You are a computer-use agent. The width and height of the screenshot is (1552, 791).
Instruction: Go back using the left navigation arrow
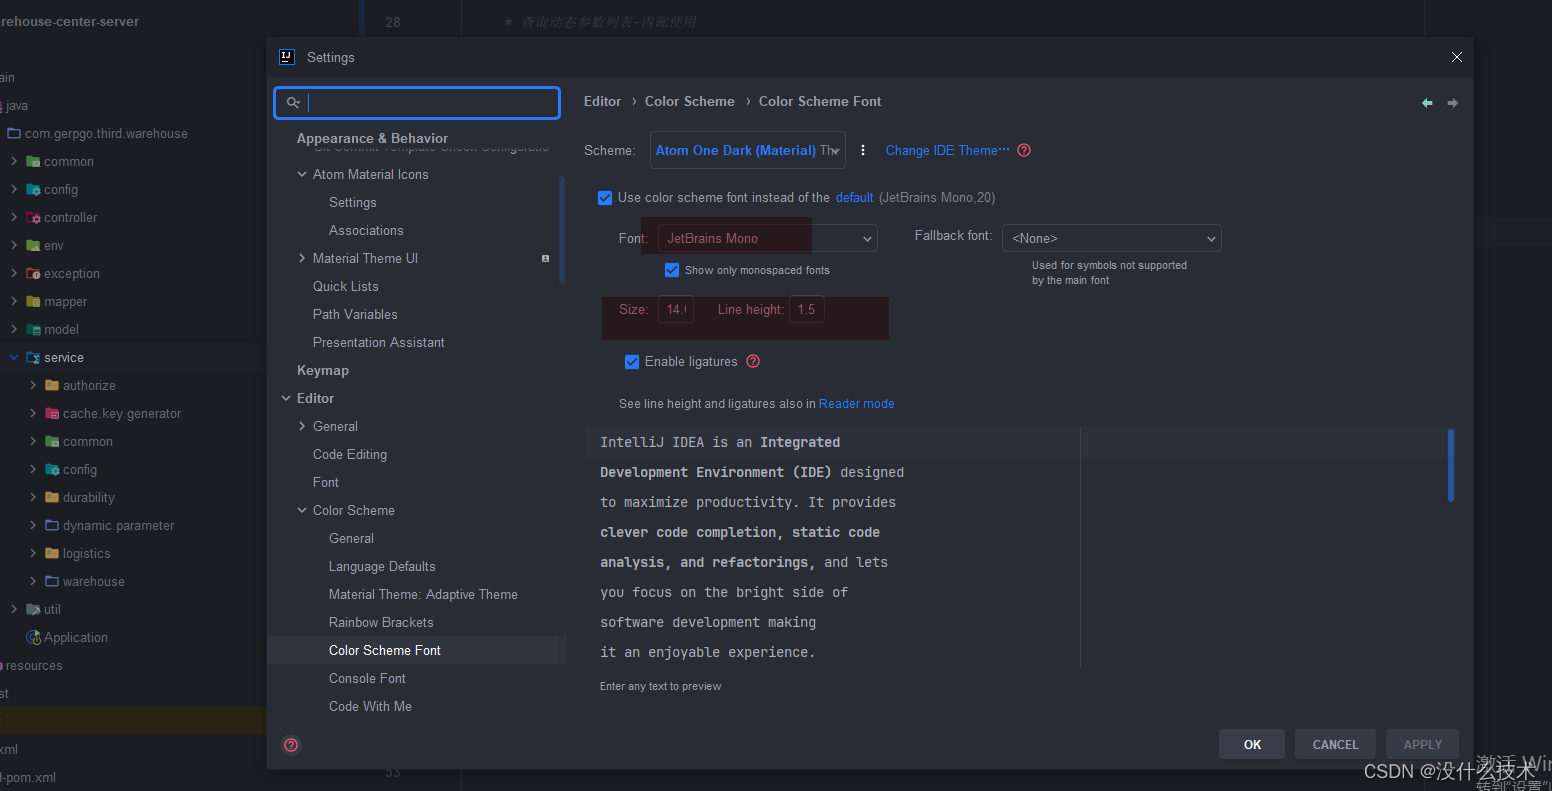point(1427,103)
